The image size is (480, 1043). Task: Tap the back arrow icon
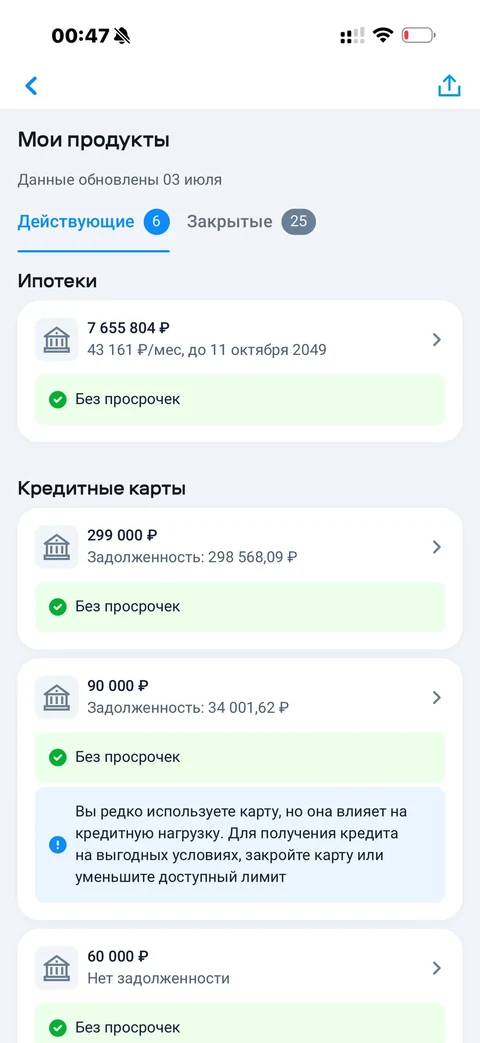click(31, 86)
